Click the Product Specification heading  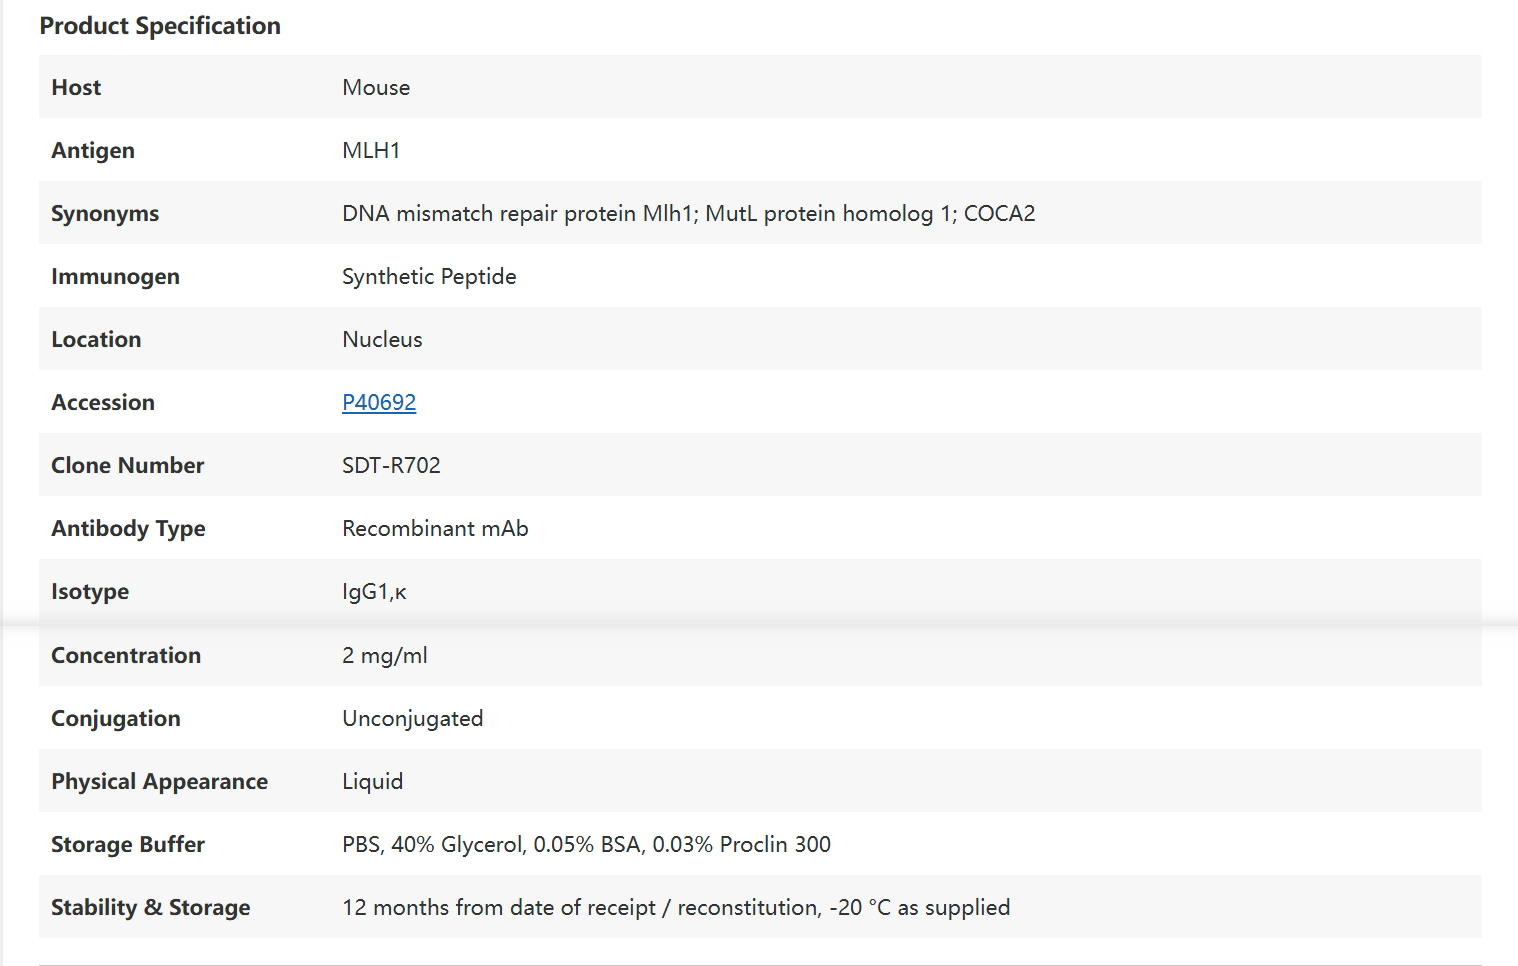[160, 26]
